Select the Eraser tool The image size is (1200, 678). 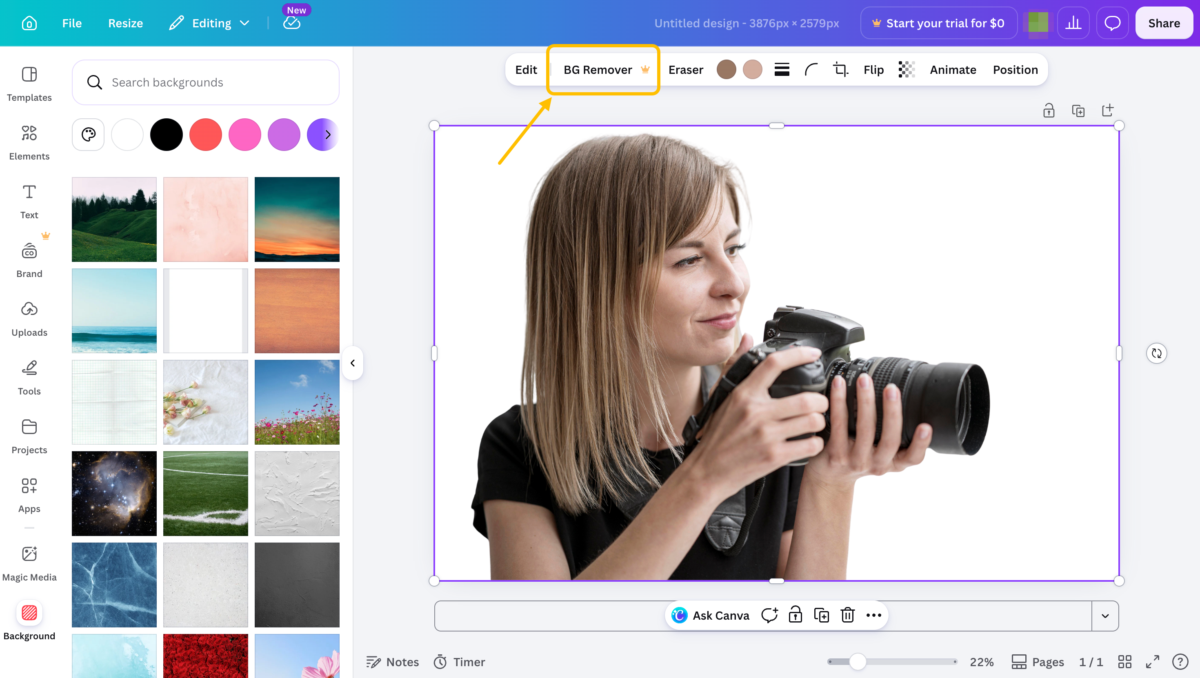click(x=686, y=70)
